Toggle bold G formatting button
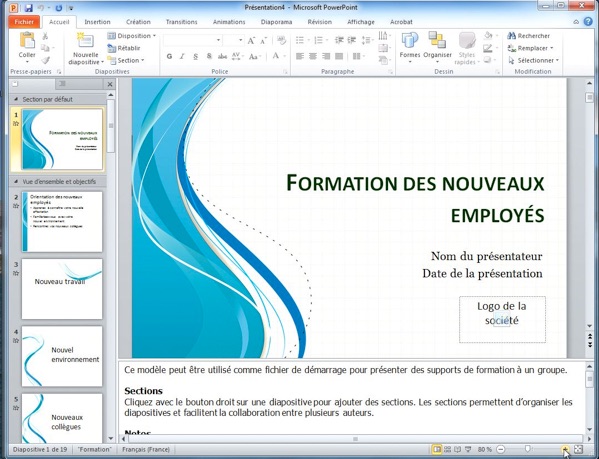The image size is (599, 459). coord(169,57)
